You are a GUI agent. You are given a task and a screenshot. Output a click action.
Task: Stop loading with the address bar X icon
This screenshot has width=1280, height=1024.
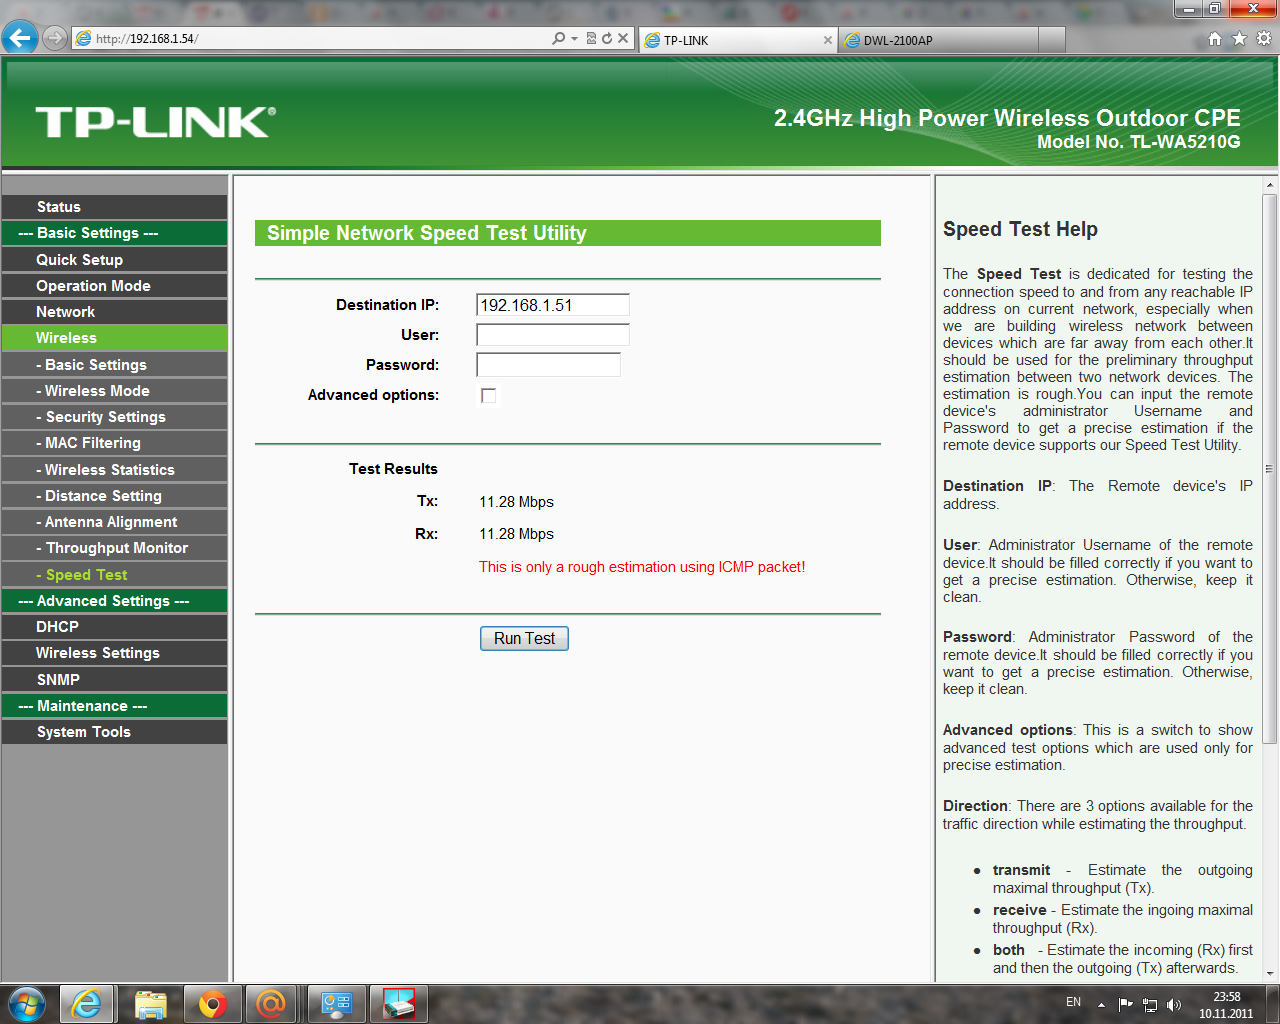pyautogui.click(x=623, y=39)
